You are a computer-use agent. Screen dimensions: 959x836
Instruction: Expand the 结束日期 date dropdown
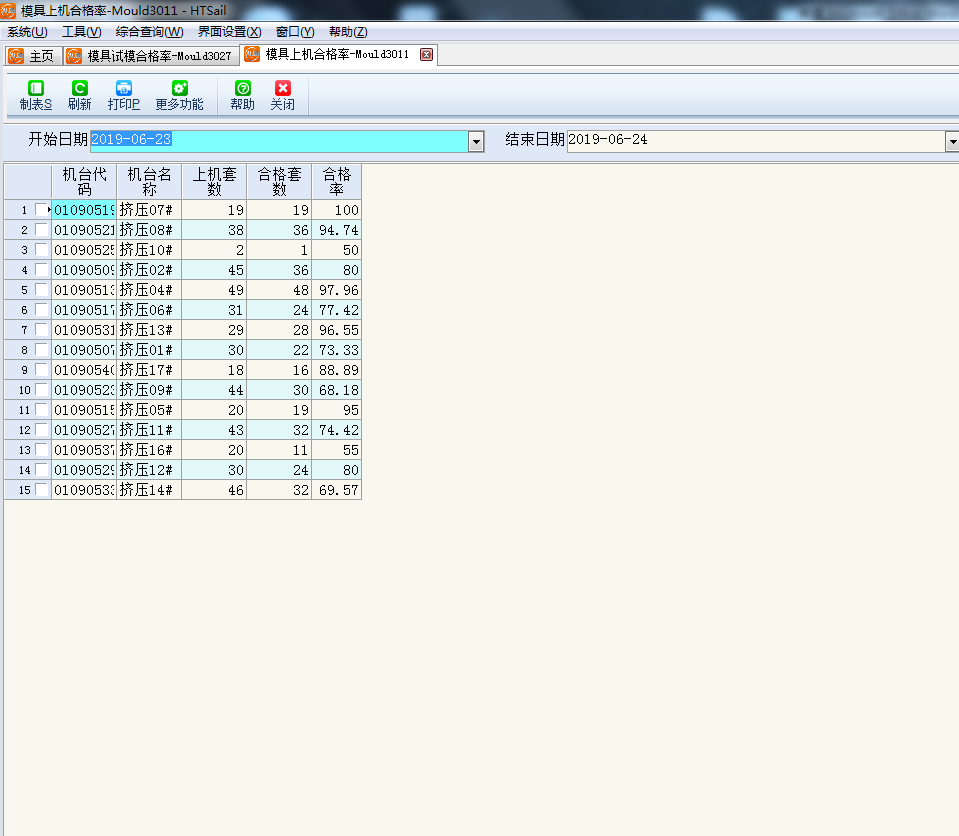click(x=951, y=142)
